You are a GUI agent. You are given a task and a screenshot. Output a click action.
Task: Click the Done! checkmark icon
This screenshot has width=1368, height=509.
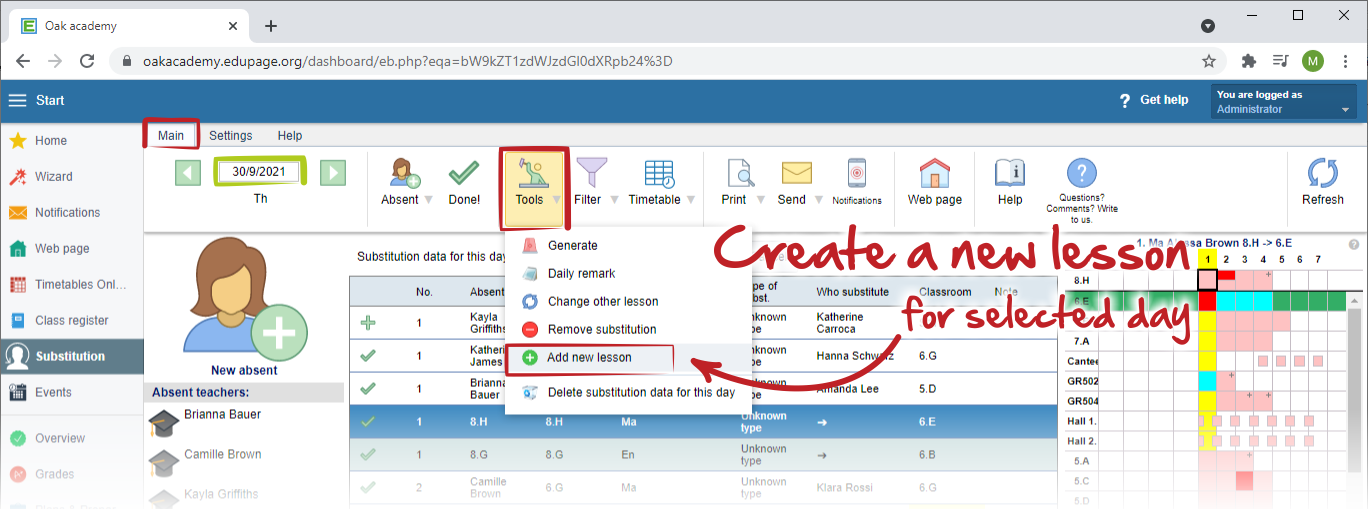click(x=464, y=174)
